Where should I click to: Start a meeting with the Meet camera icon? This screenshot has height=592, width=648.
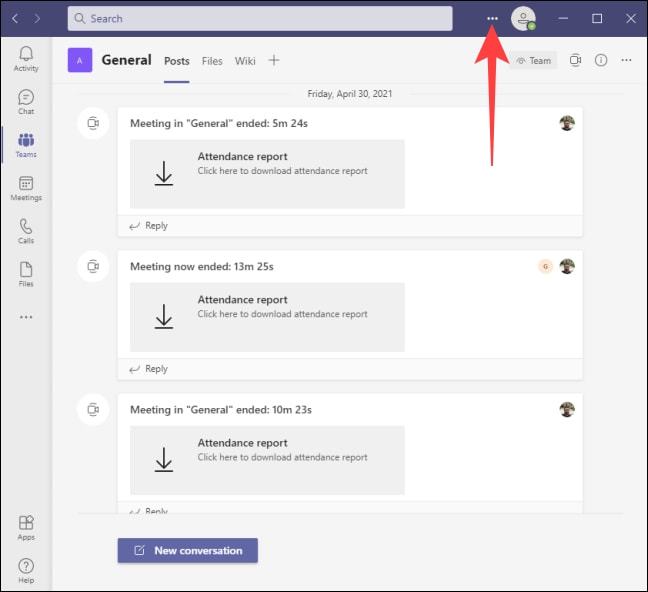pyautogui.click(x=575, y=60)
